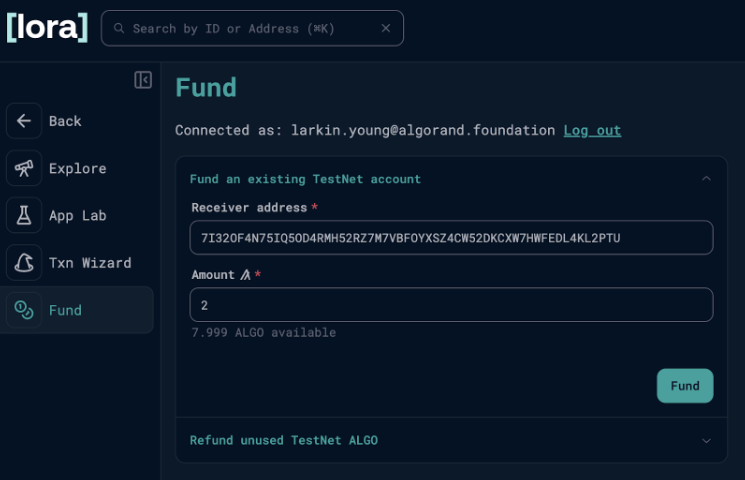
Task: Focus the Search by ID or Address box
Action: pyautogui.click(x=250, y=28)
